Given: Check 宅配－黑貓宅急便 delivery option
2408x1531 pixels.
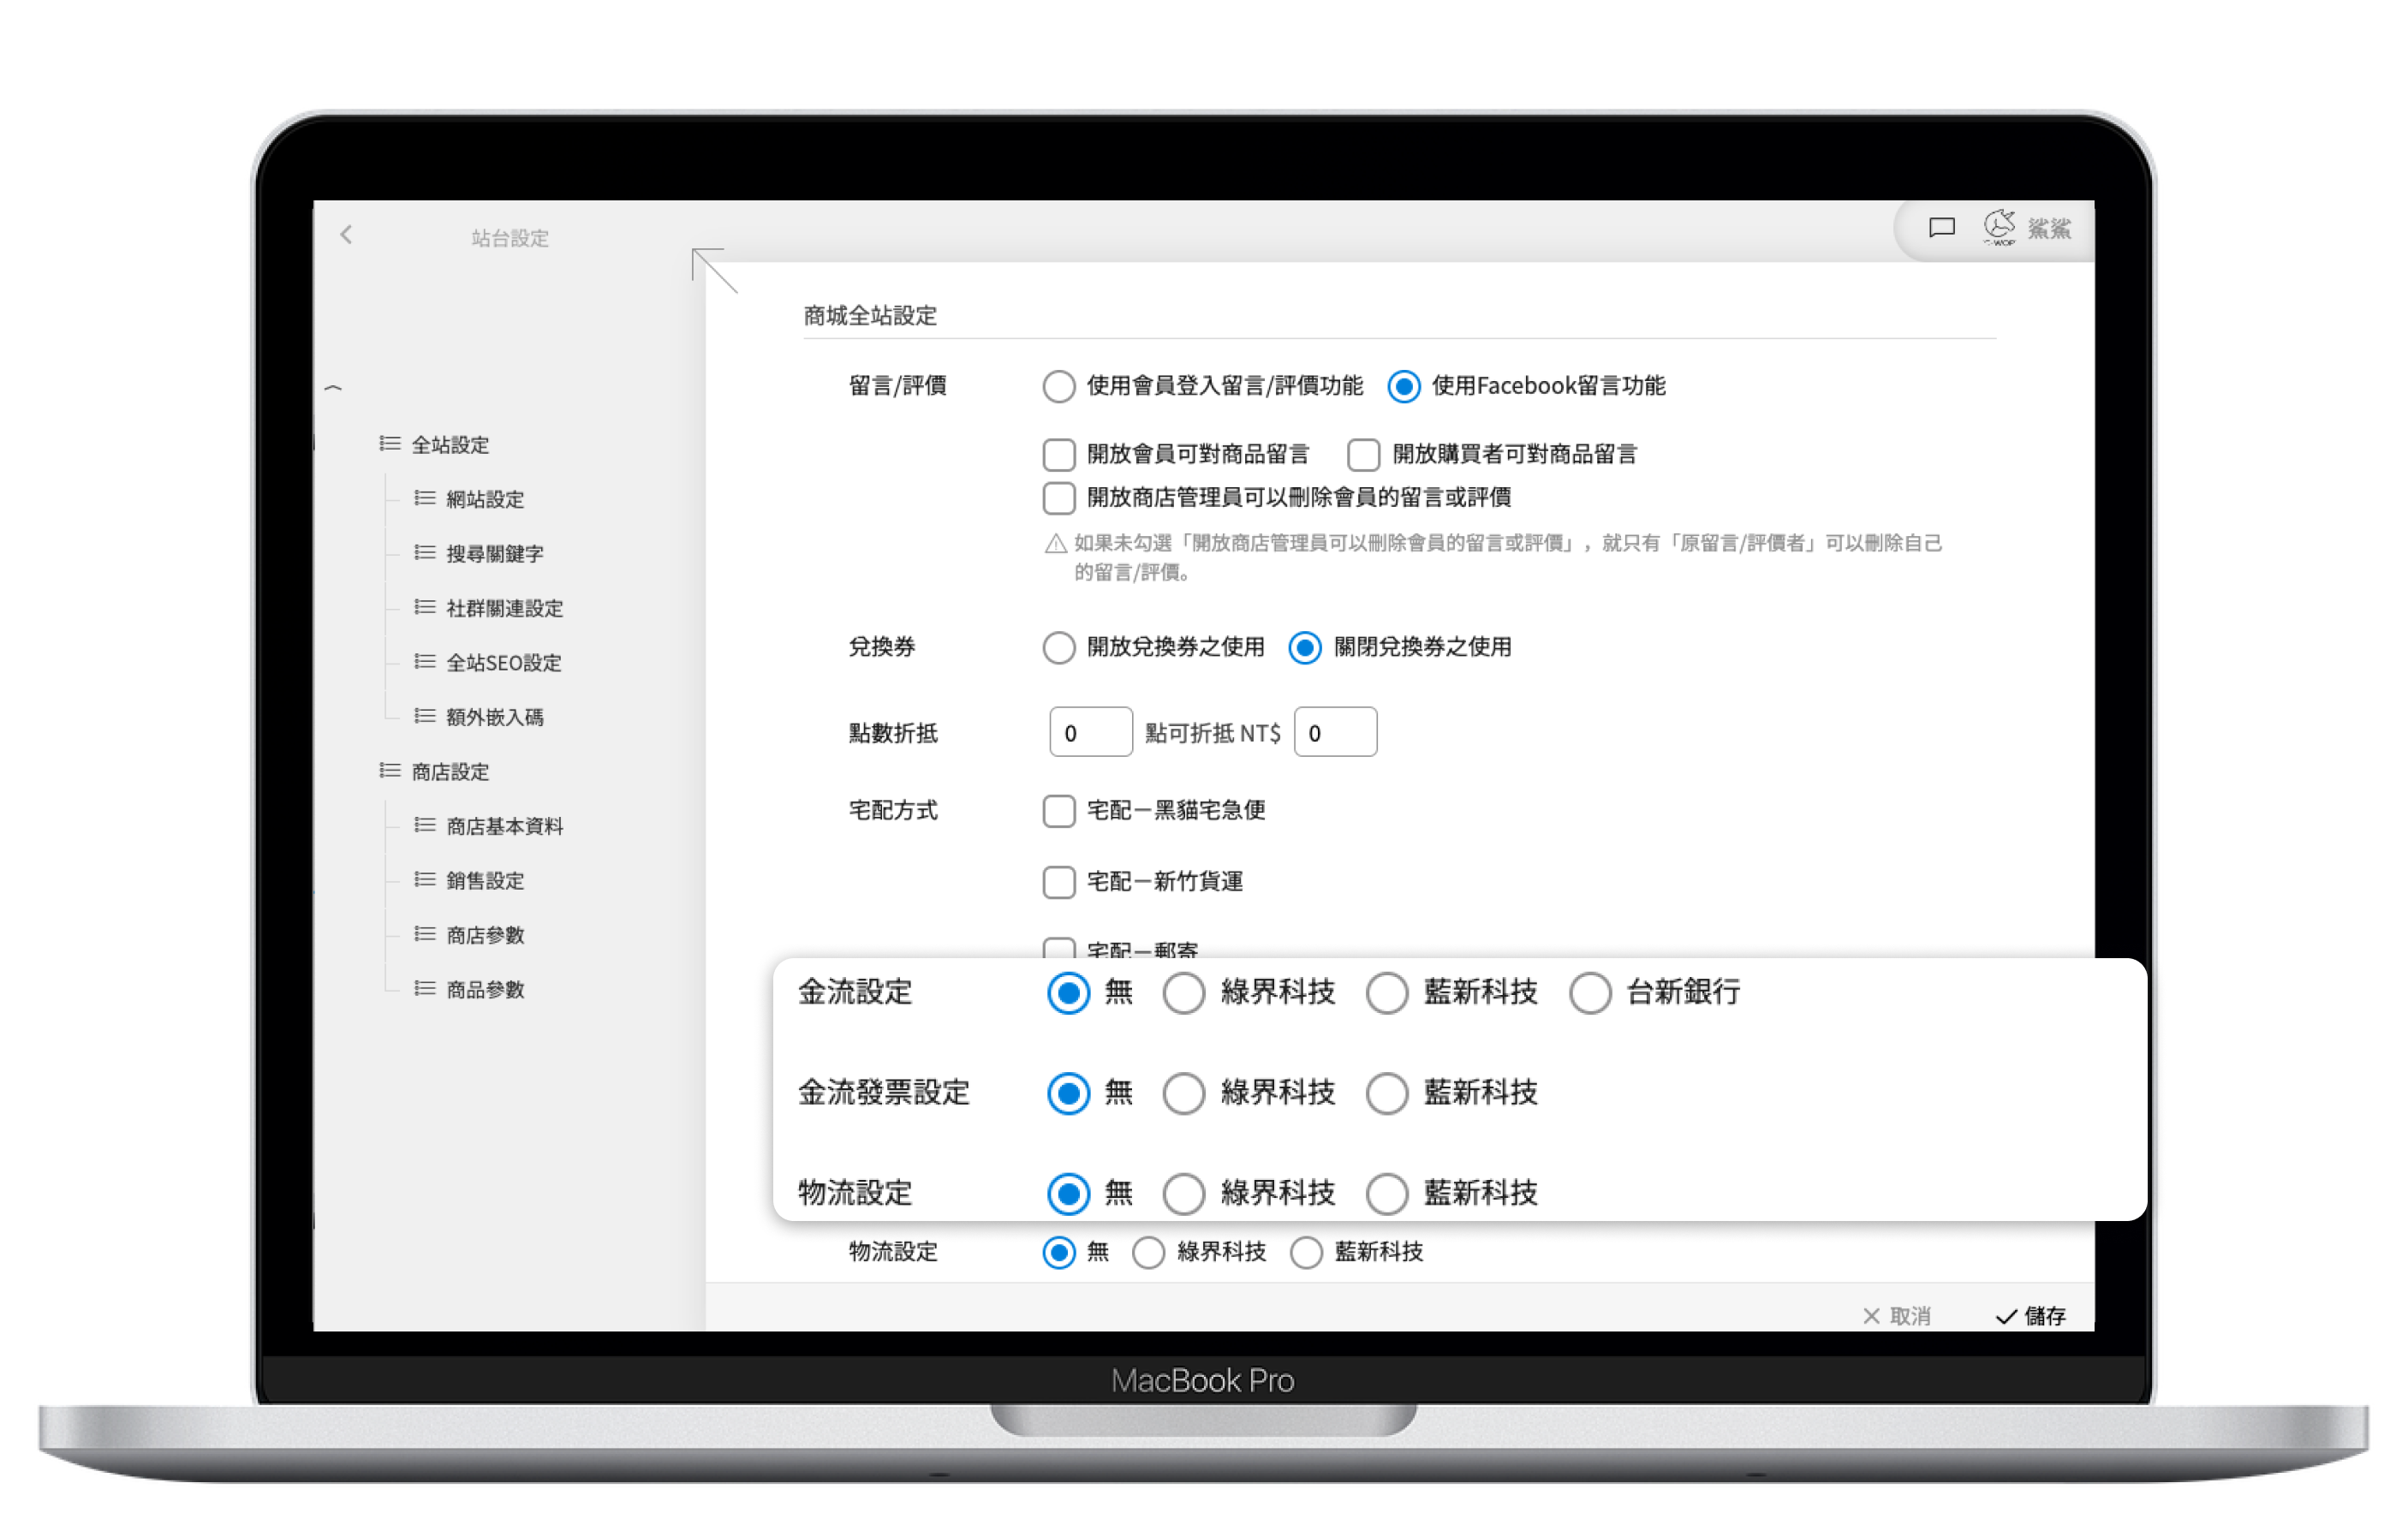Looking at the screenshot, I should [1059, 811].
